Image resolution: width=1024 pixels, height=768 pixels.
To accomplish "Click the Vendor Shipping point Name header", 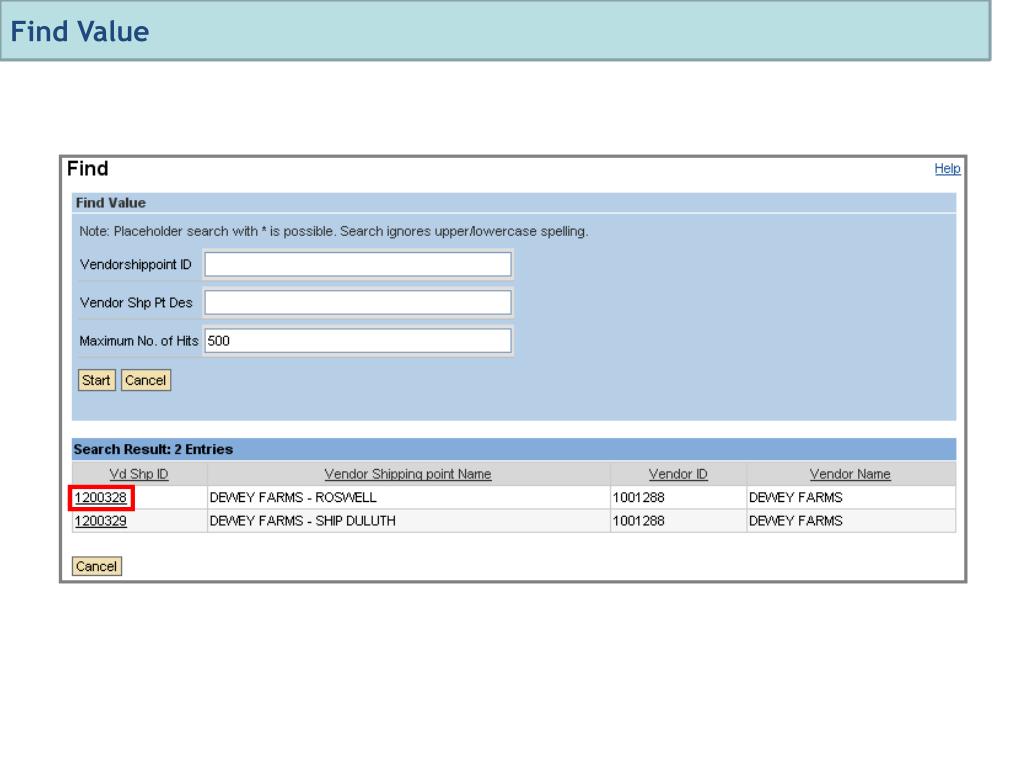I will tap(408, 474).
